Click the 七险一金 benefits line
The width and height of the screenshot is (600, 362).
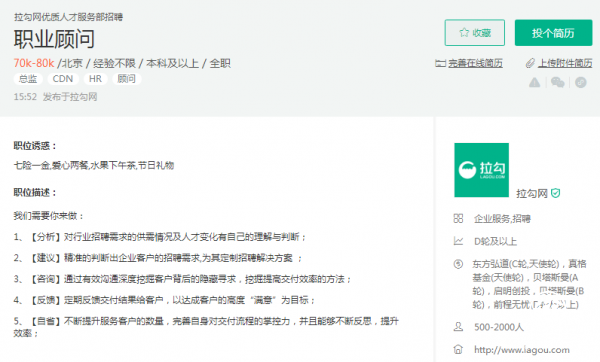pos(94,165)
